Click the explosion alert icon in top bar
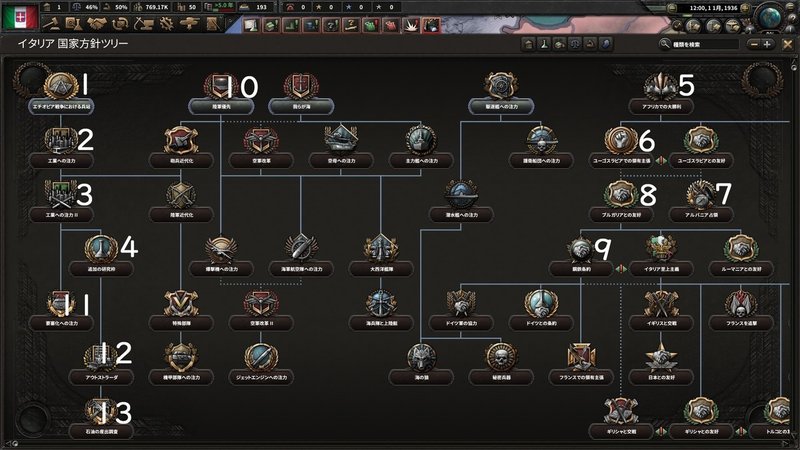 pyautogui.click(x=411, y=24)
